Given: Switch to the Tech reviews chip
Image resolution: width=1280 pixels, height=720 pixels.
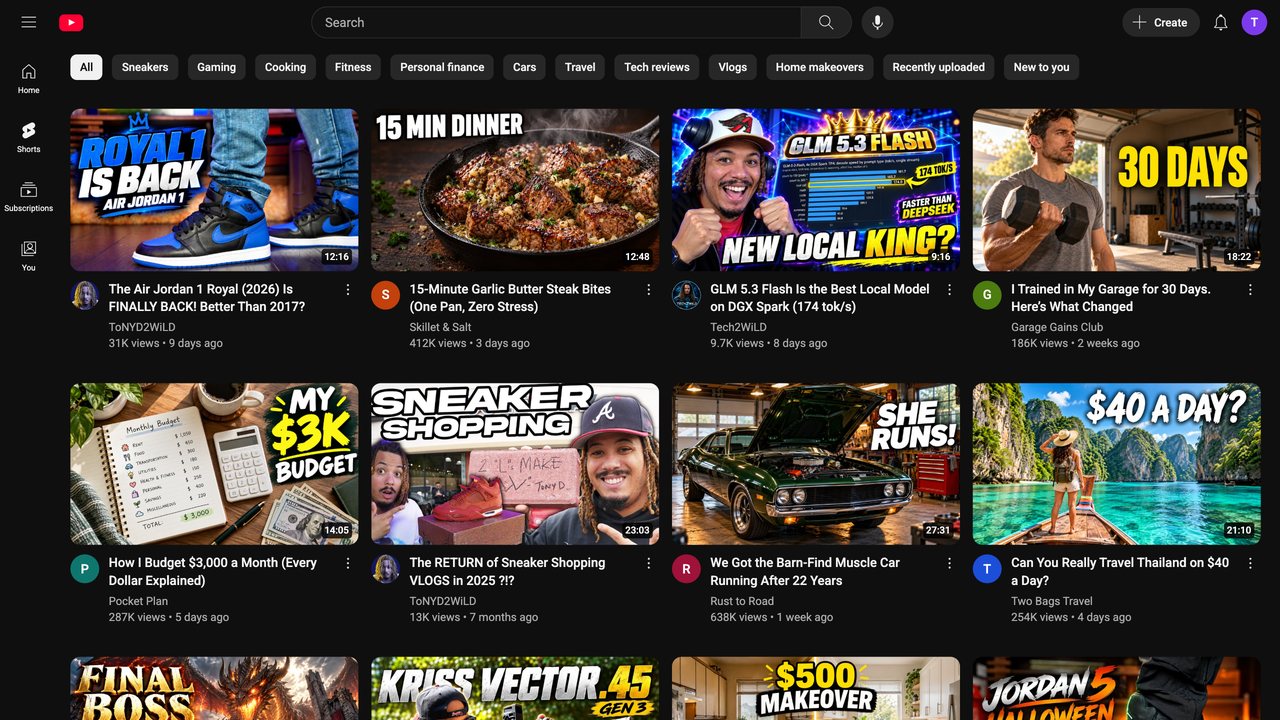Looking at the screenshot, I should pos(657,67).
